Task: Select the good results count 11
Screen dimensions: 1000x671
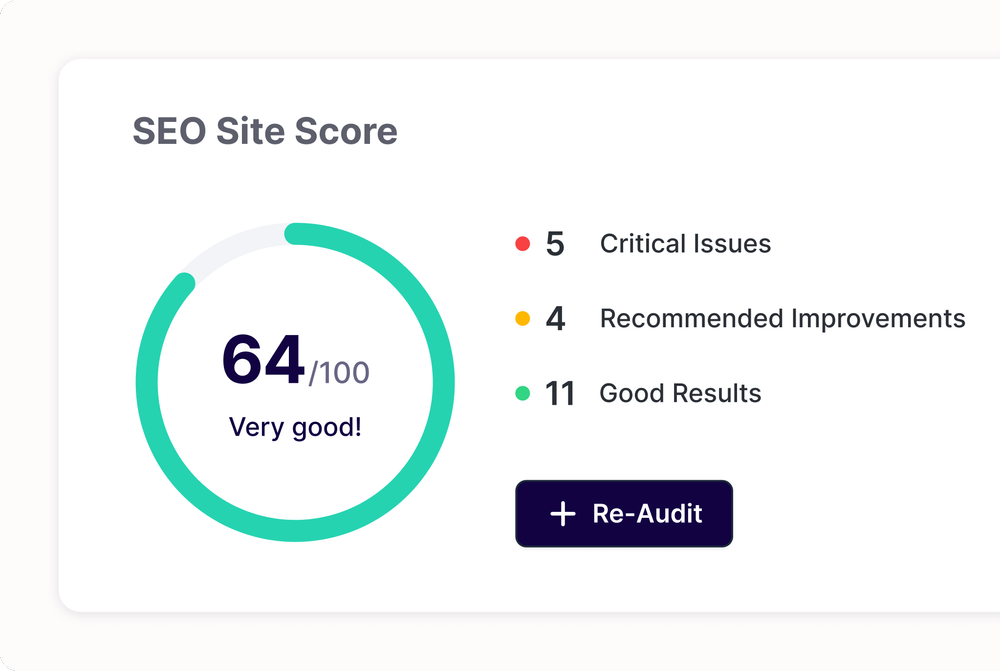Action: pyautogui.click(x=559, y=393)
